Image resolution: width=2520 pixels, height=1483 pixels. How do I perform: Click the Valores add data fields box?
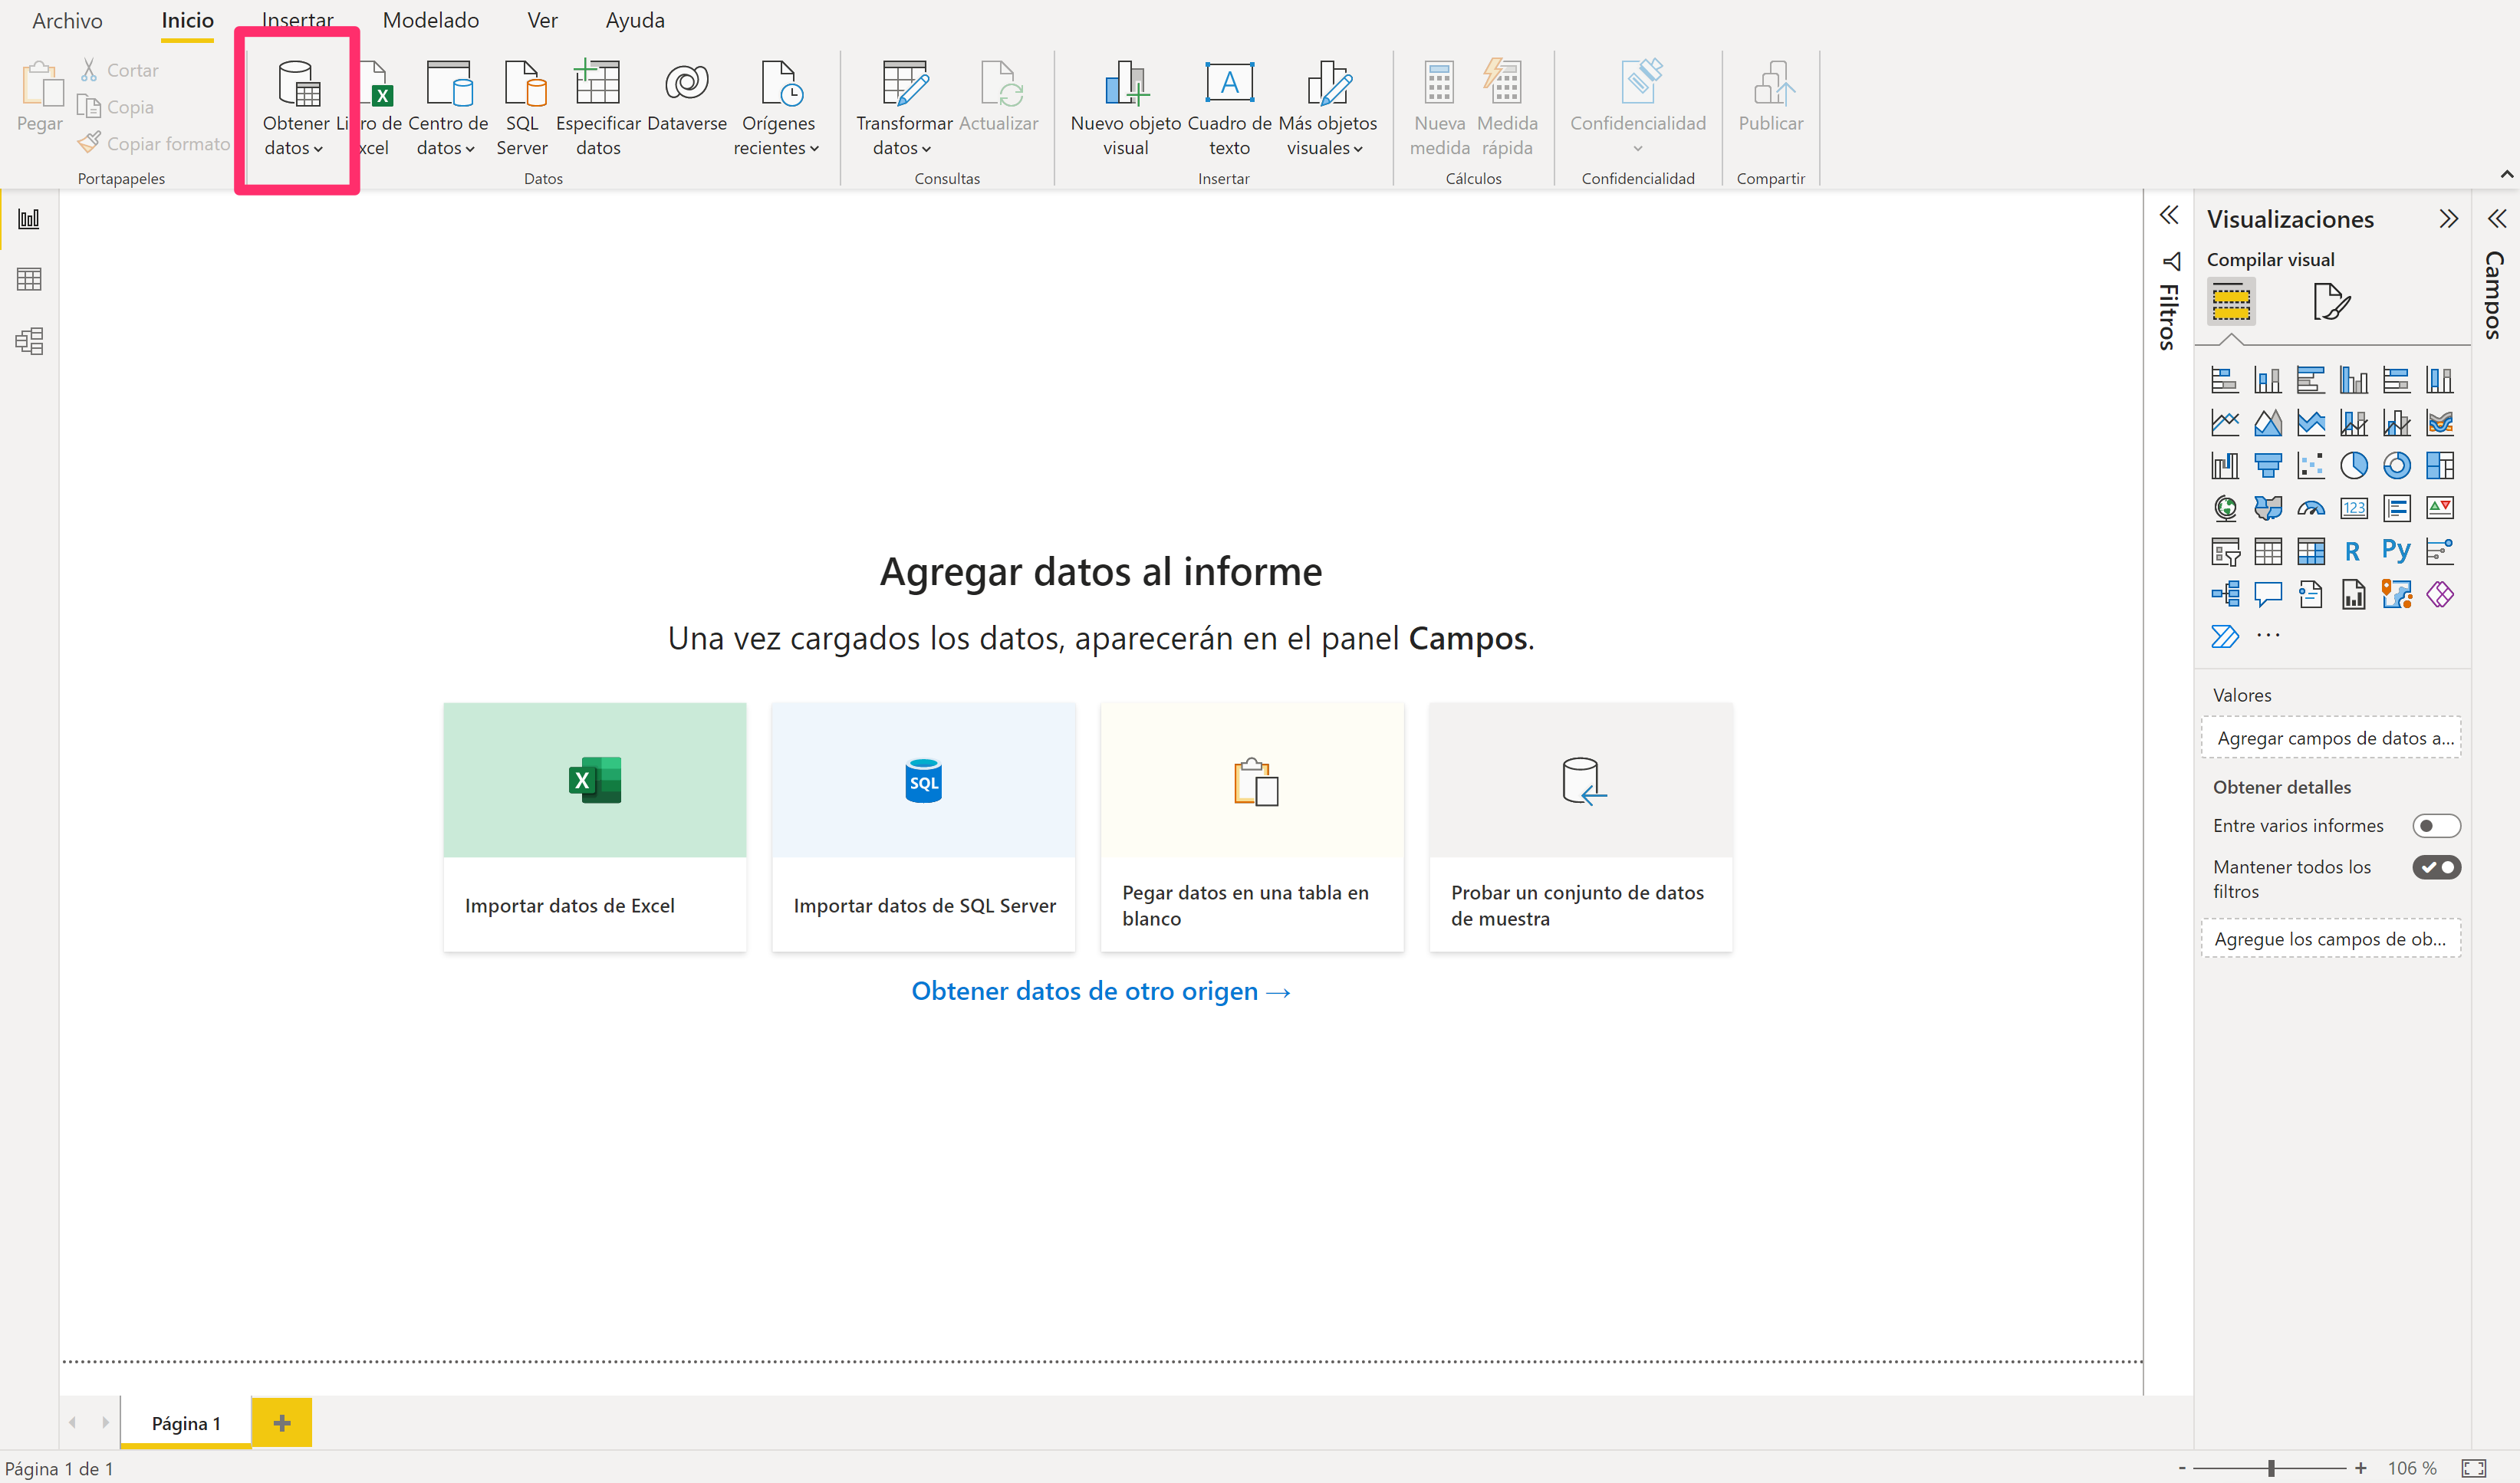(x=2331, y=738)
